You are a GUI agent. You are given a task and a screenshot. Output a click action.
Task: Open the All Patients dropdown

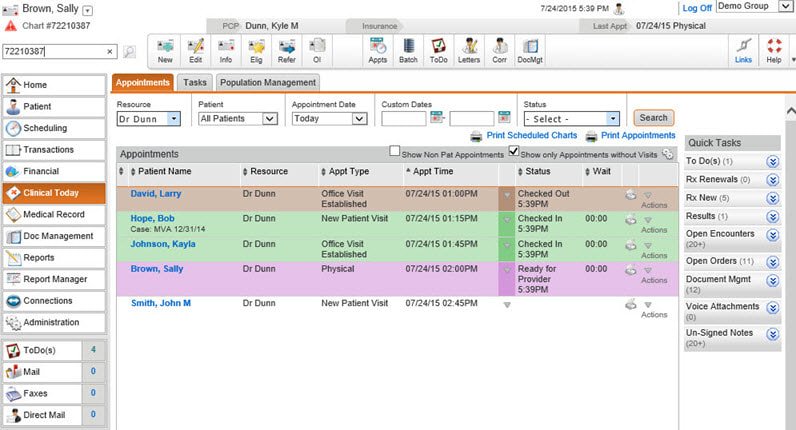pos(238,118)
